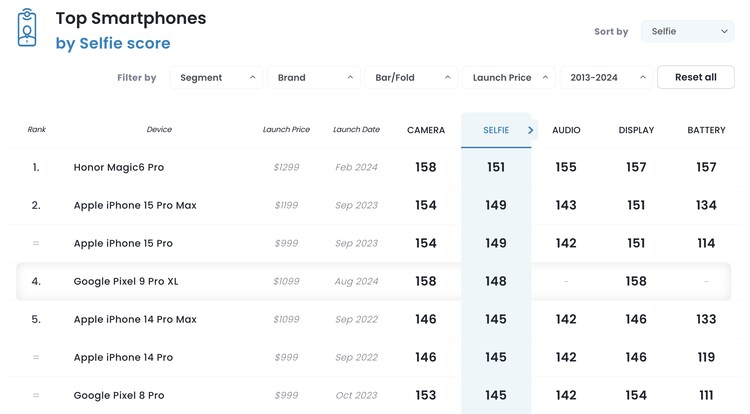
Task: Switch to the CAMERA score column
Action: [x=426, y=130]
